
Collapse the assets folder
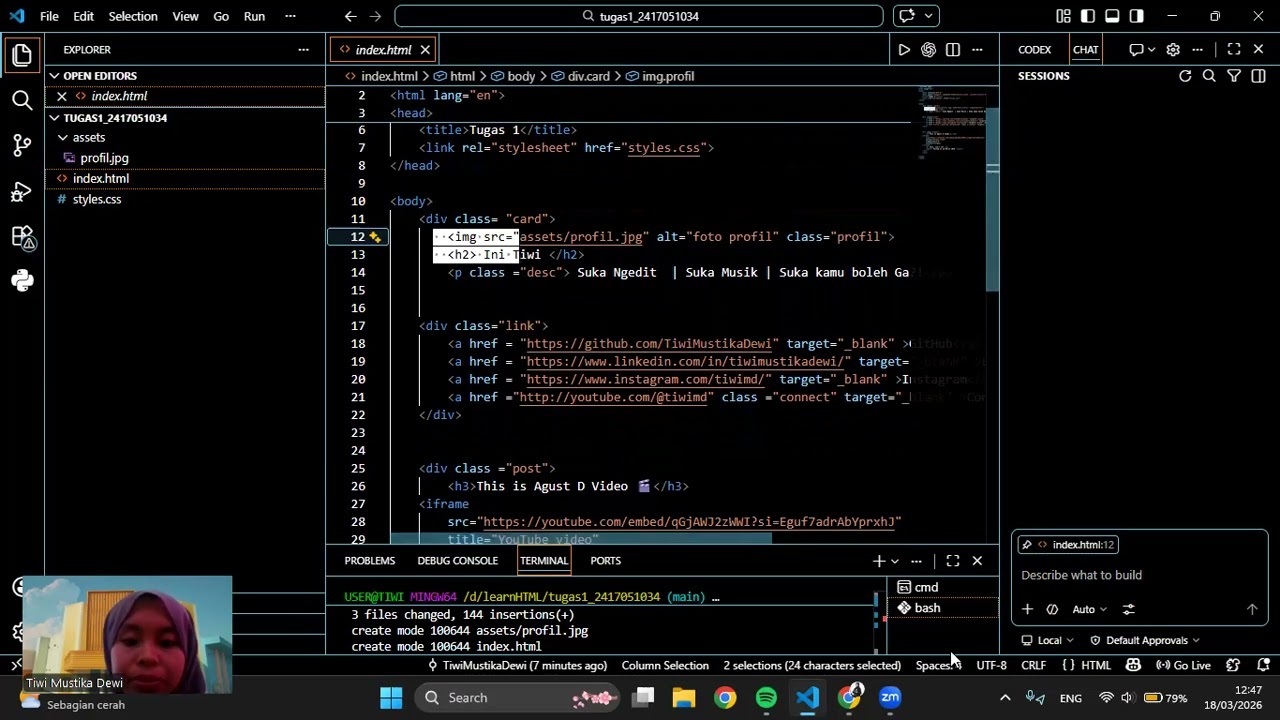click(x=63, y=138)
